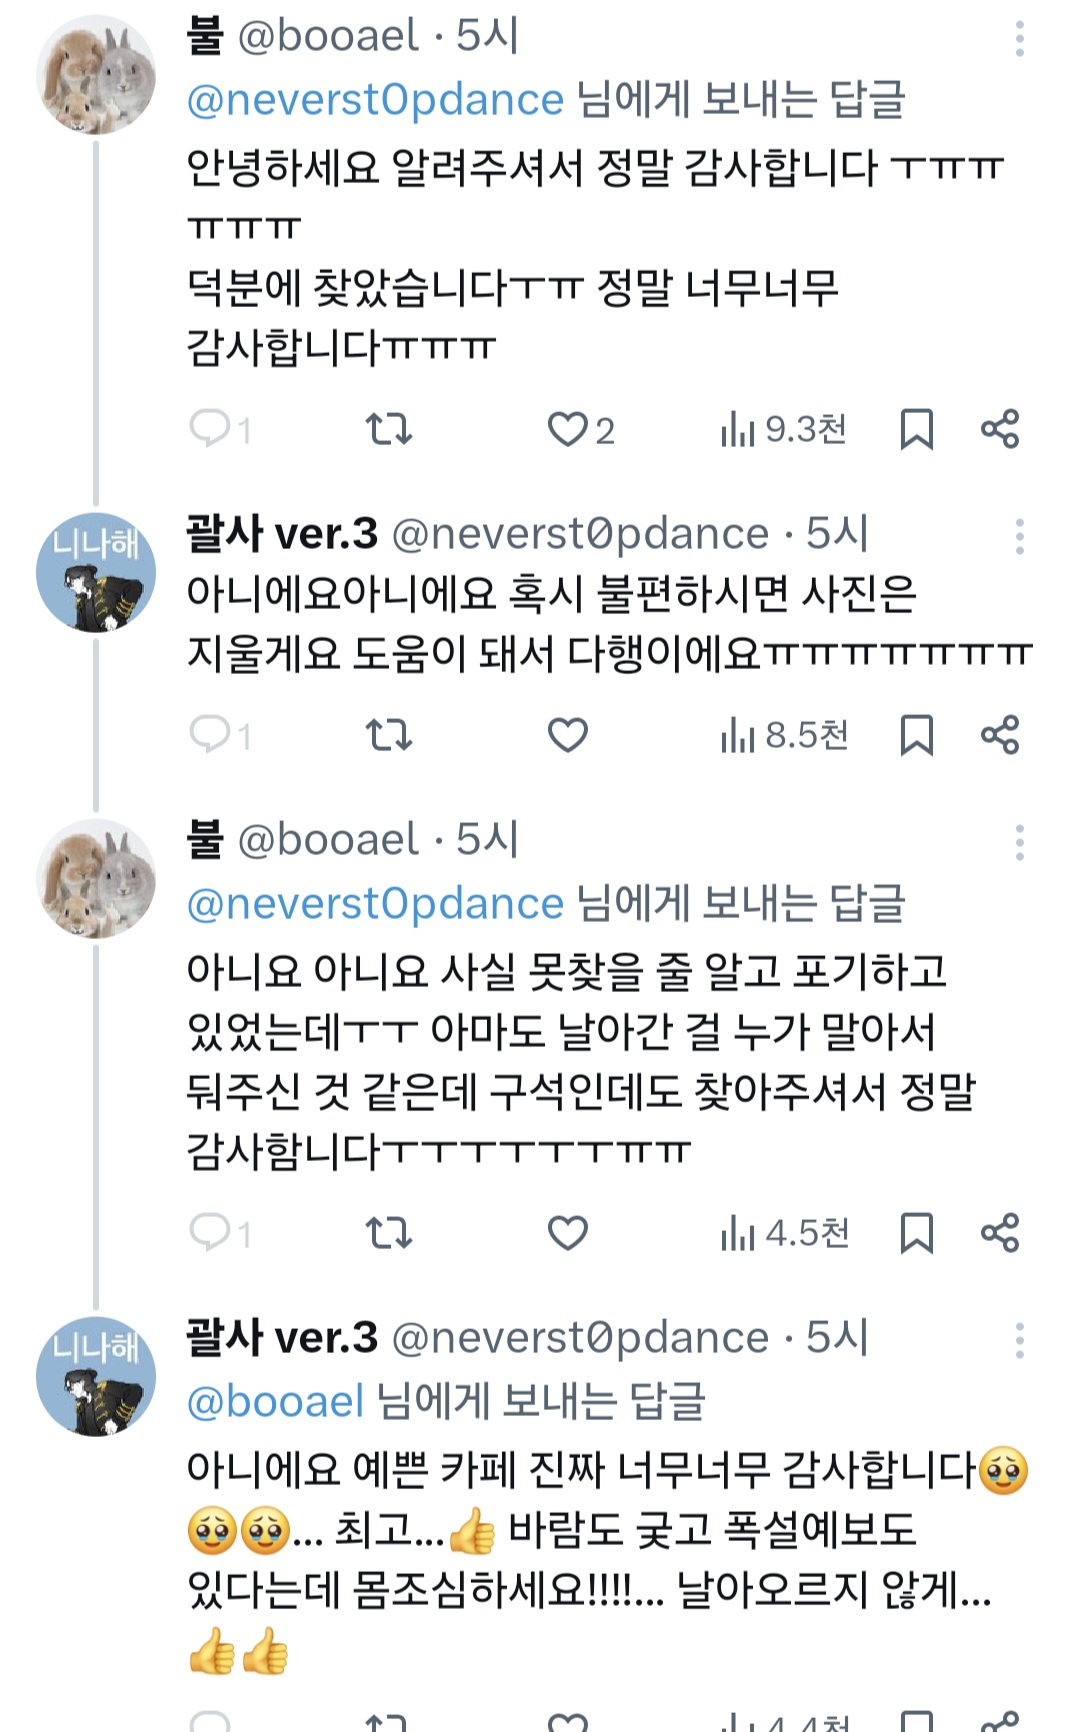
Task: Retweet 불's first reply tweet
Action: click(388, 429)
